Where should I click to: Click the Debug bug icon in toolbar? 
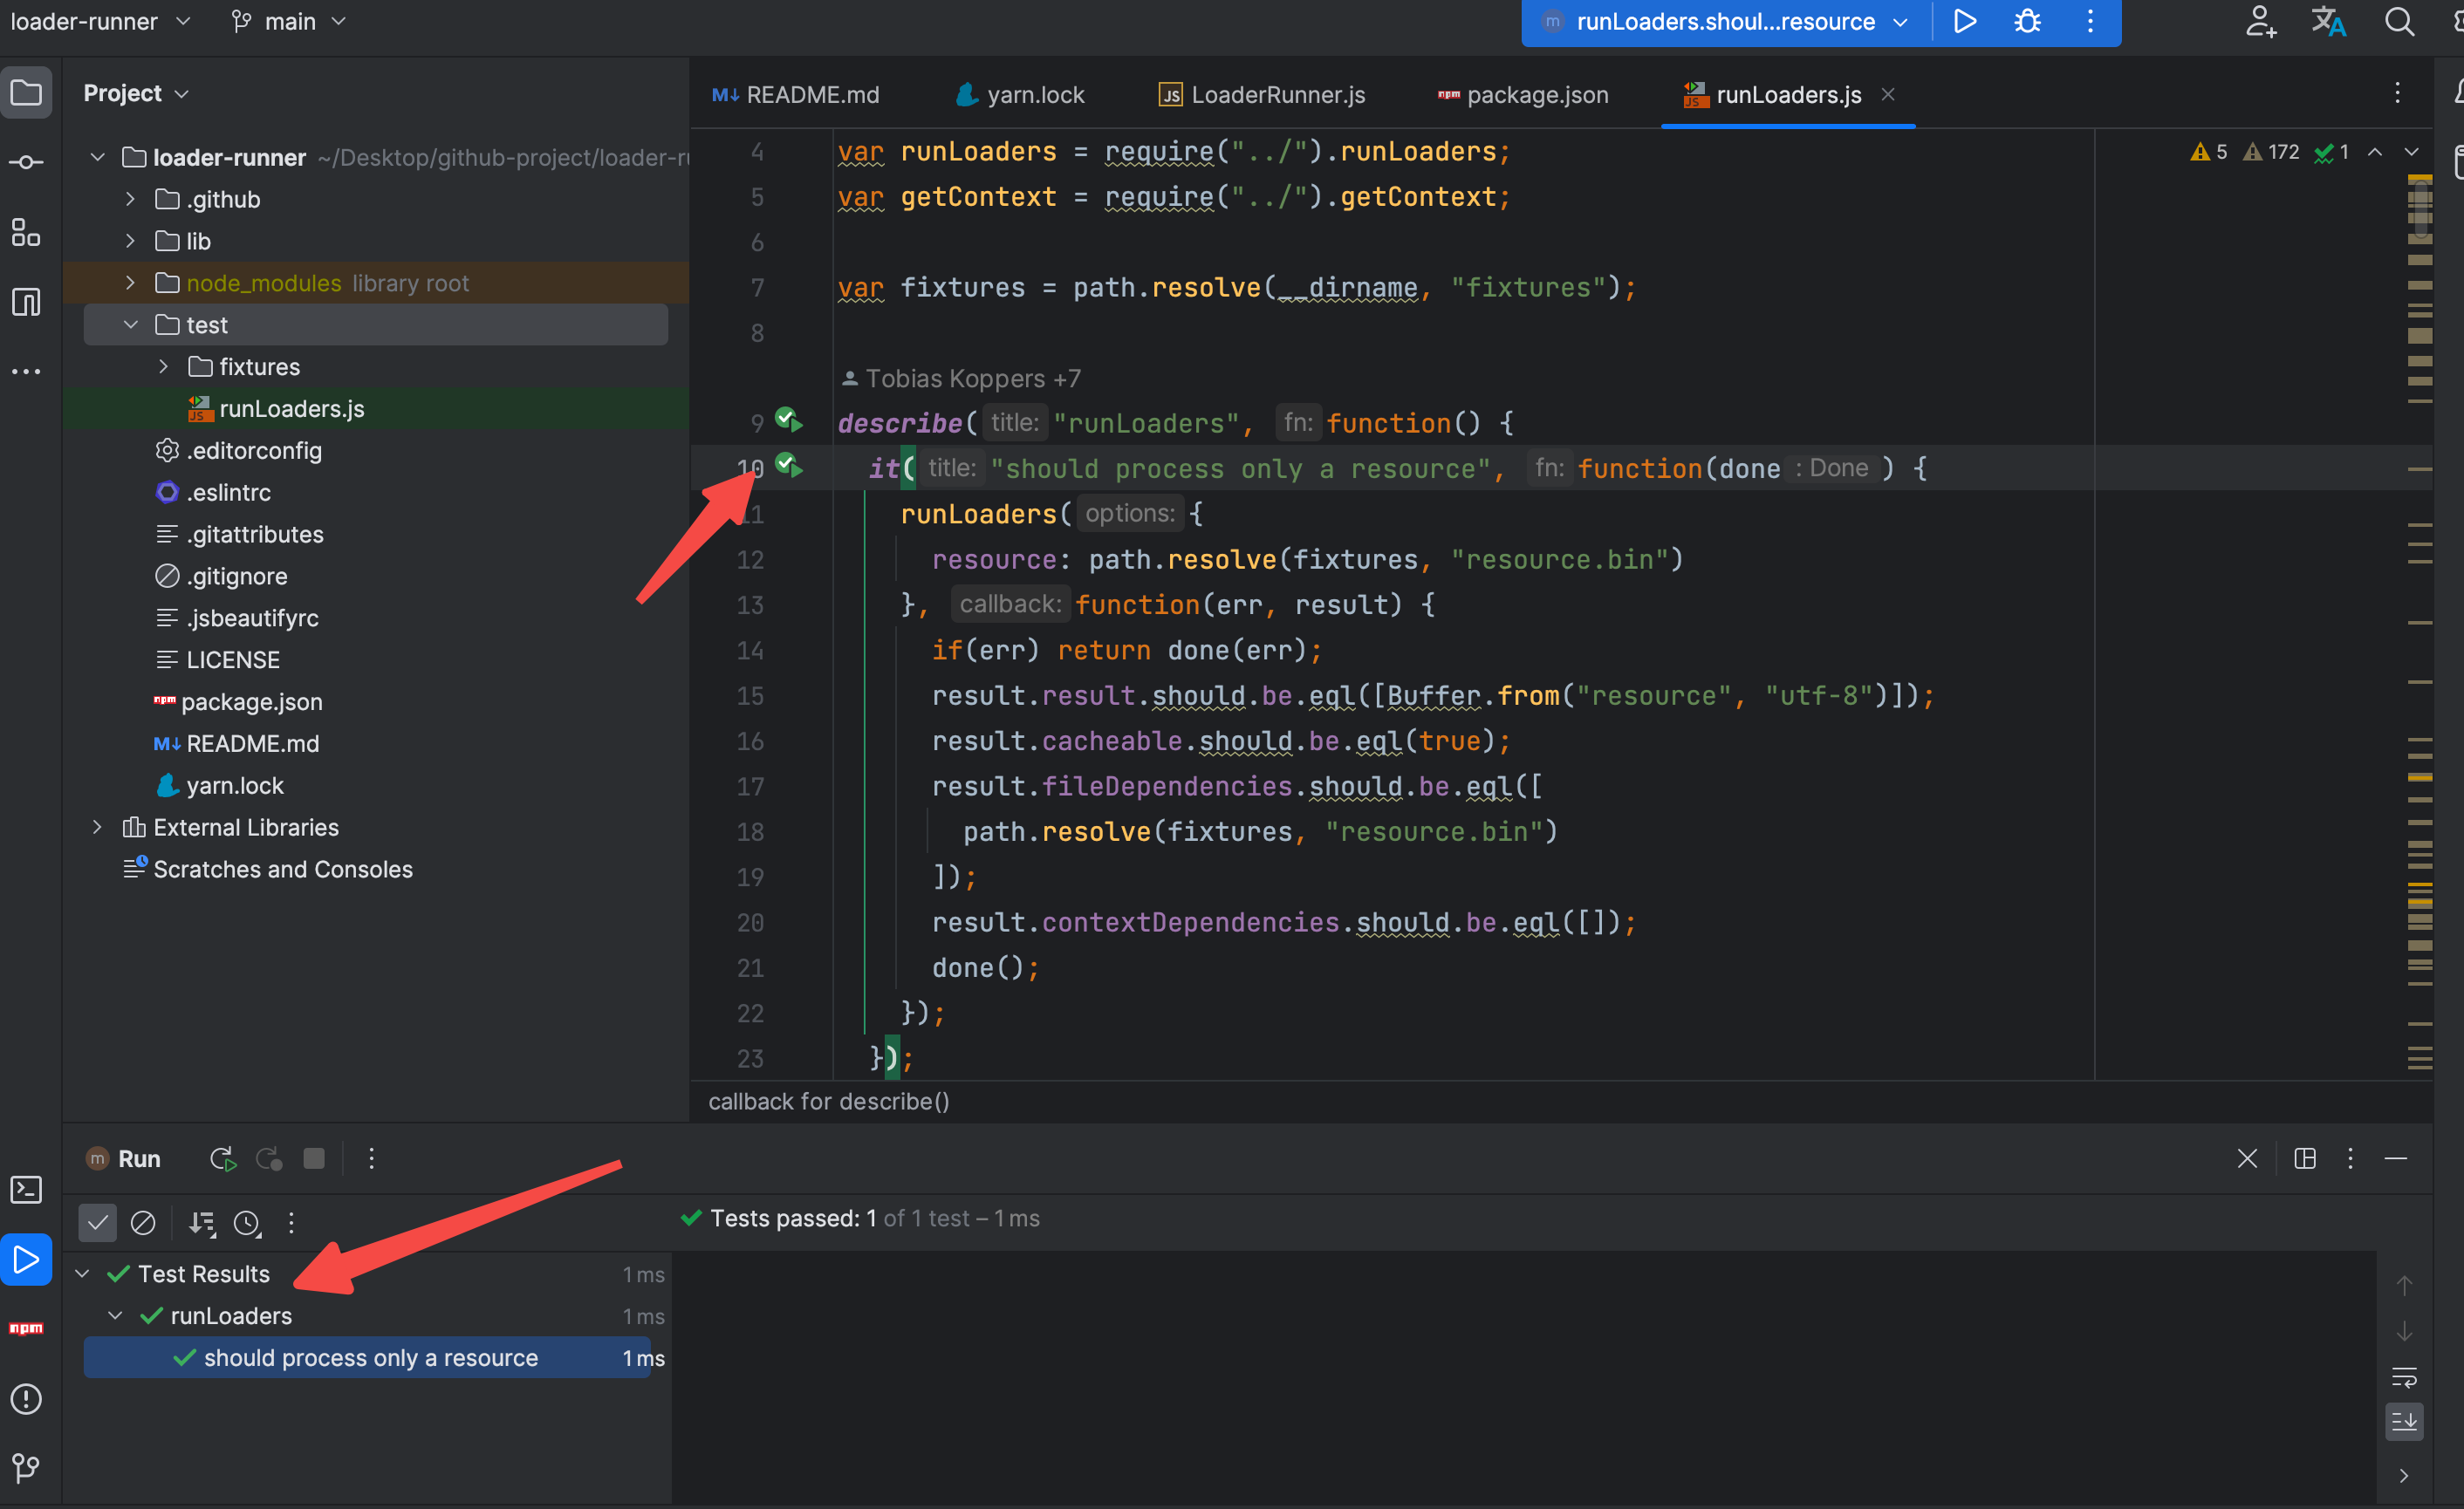tap(2027, 21)
